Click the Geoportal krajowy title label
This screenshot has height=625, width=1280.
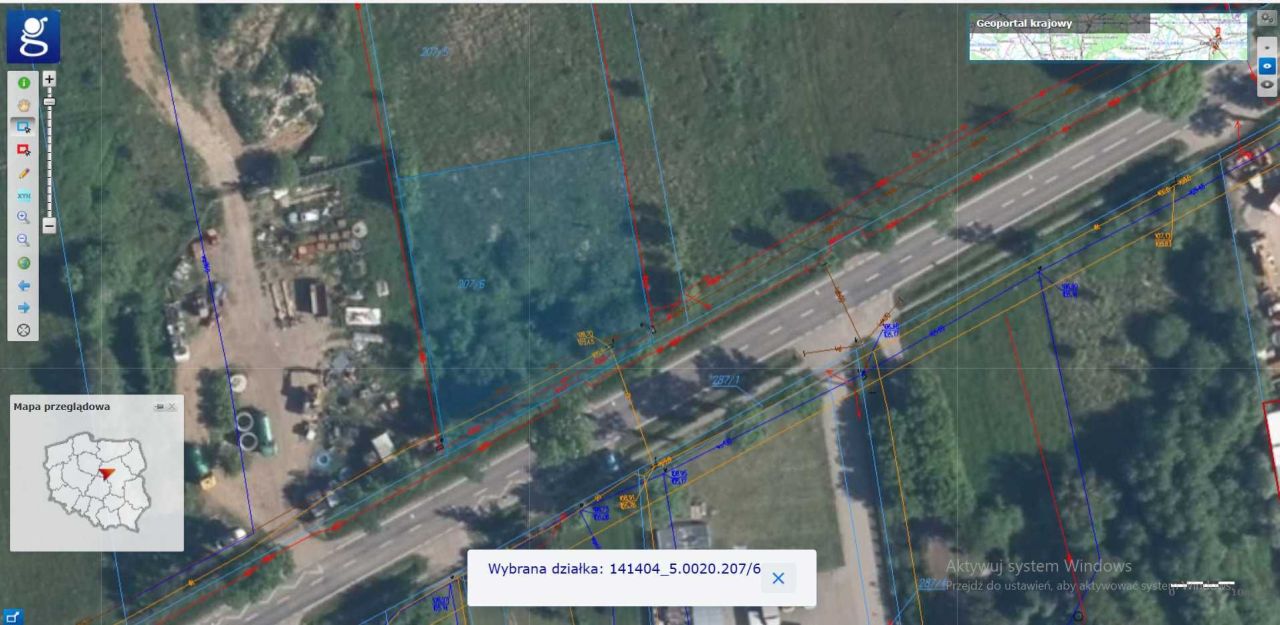click(x=1024, y=23)
